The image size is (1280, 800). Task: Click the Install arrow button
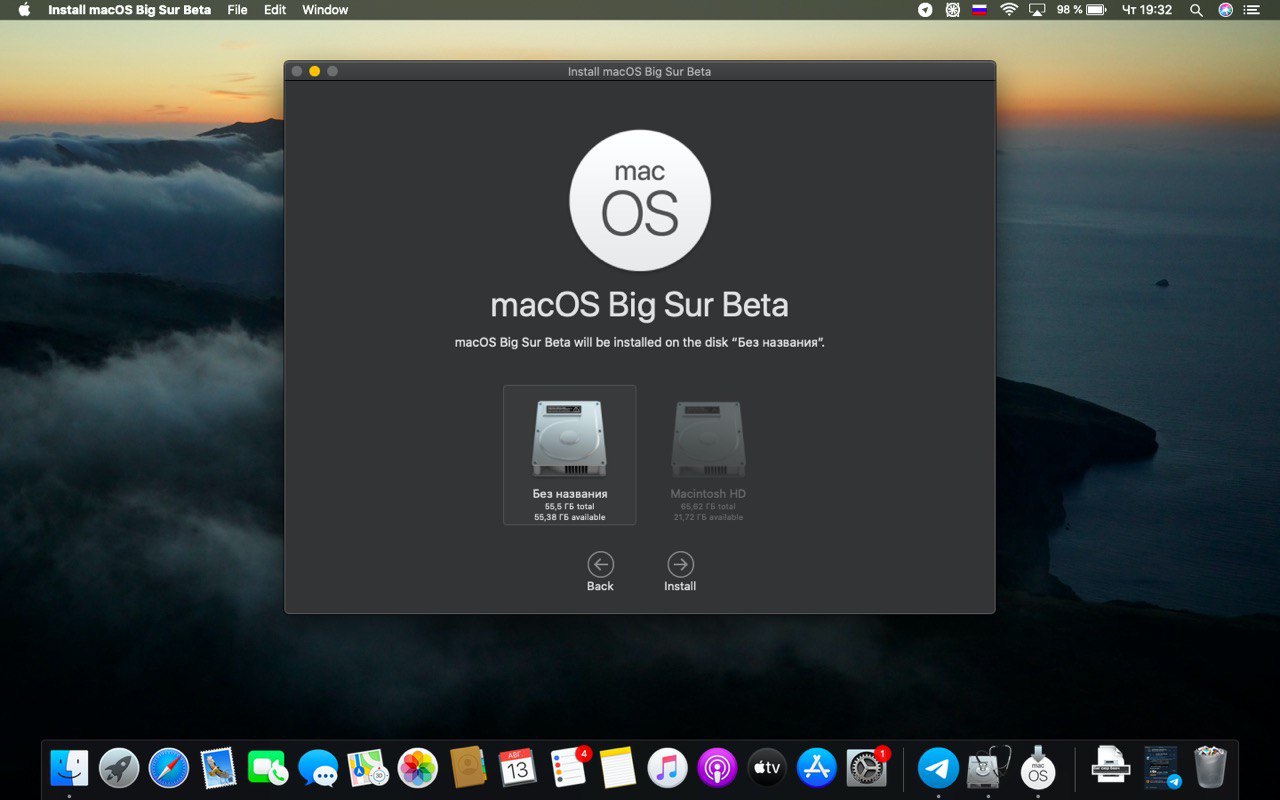click(680, 564)
